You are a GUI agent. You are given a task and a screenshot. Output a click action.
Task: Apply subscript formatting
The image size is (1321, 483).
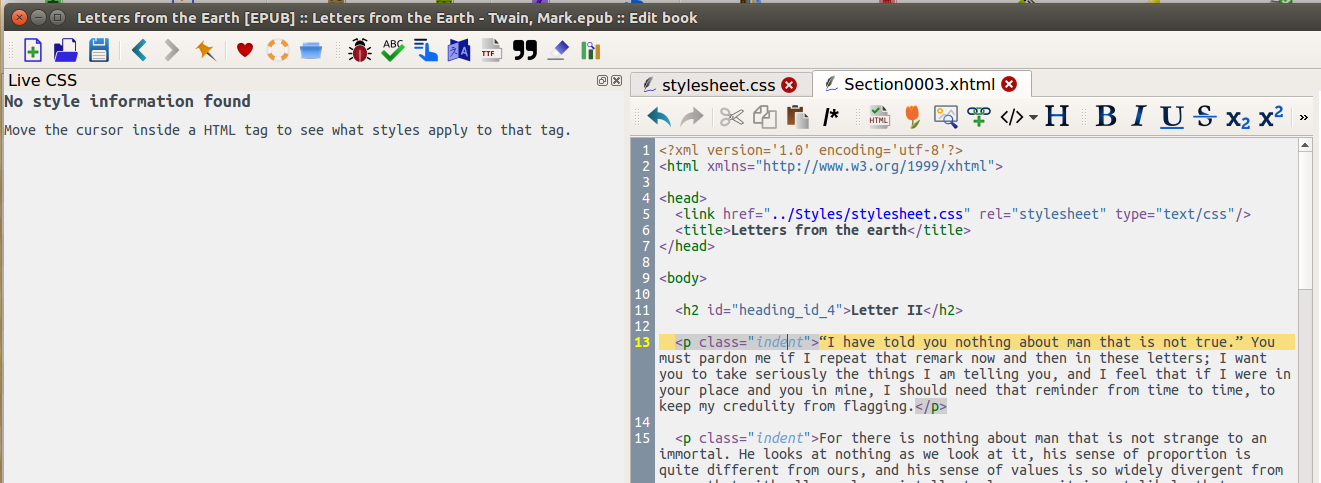click(x=1238, y=118)
